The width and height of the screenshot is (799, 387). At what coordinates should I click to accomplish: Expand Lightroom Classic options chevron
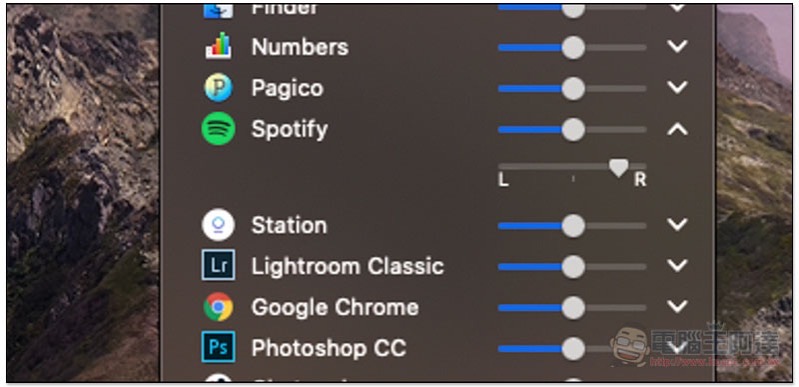pyautogui.click(x=677, y=266)
